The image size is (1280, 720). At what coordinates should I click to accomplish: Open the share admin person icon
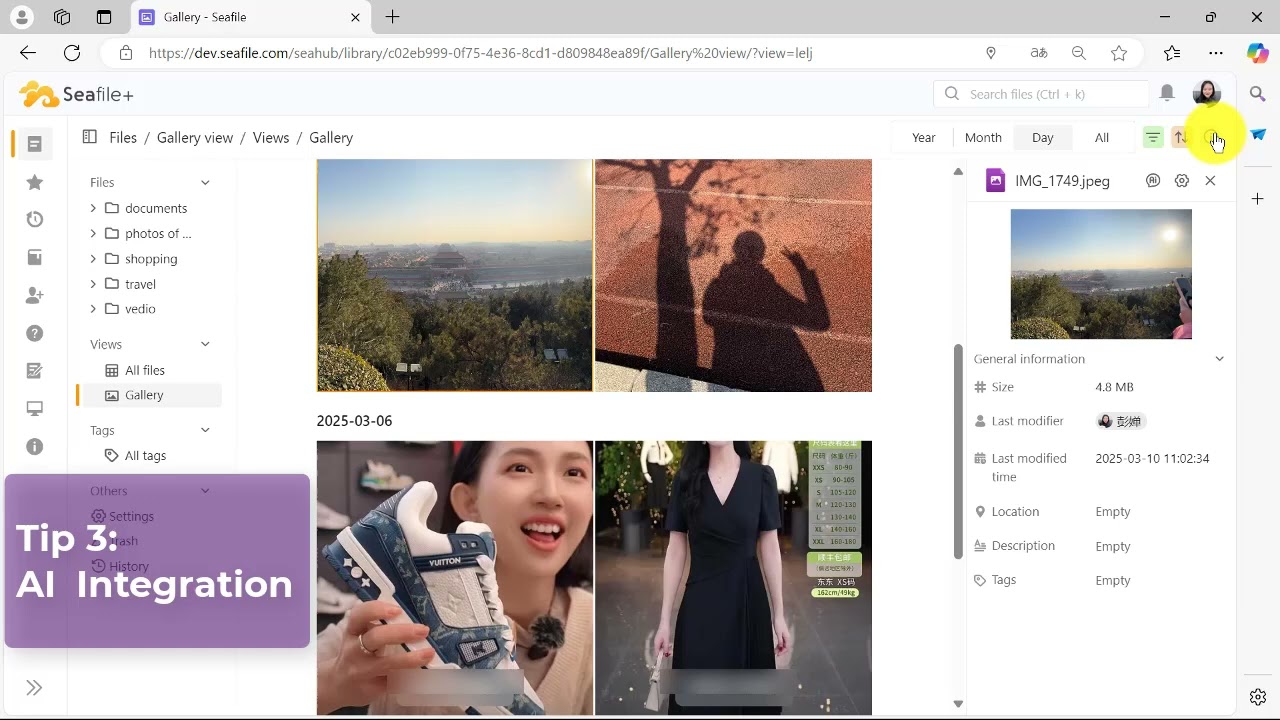pyautogui.click(x=34, y=296)
